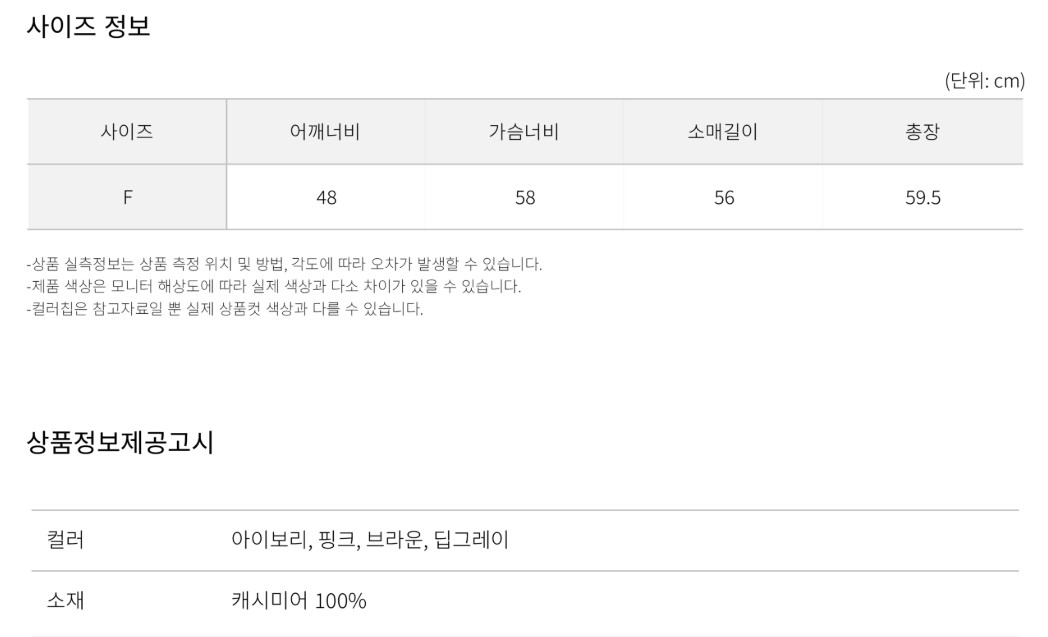Click the shoulder width value 48
Viewport: 1048px width, 637px height.
pyautogui.click(x=326, y=198)
